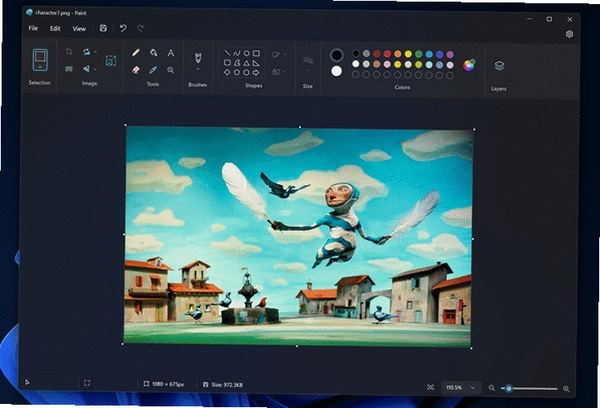Screen dimensions: 600x408
Task: Pick the lime palette swatch
Action: (x=419, y=65)
